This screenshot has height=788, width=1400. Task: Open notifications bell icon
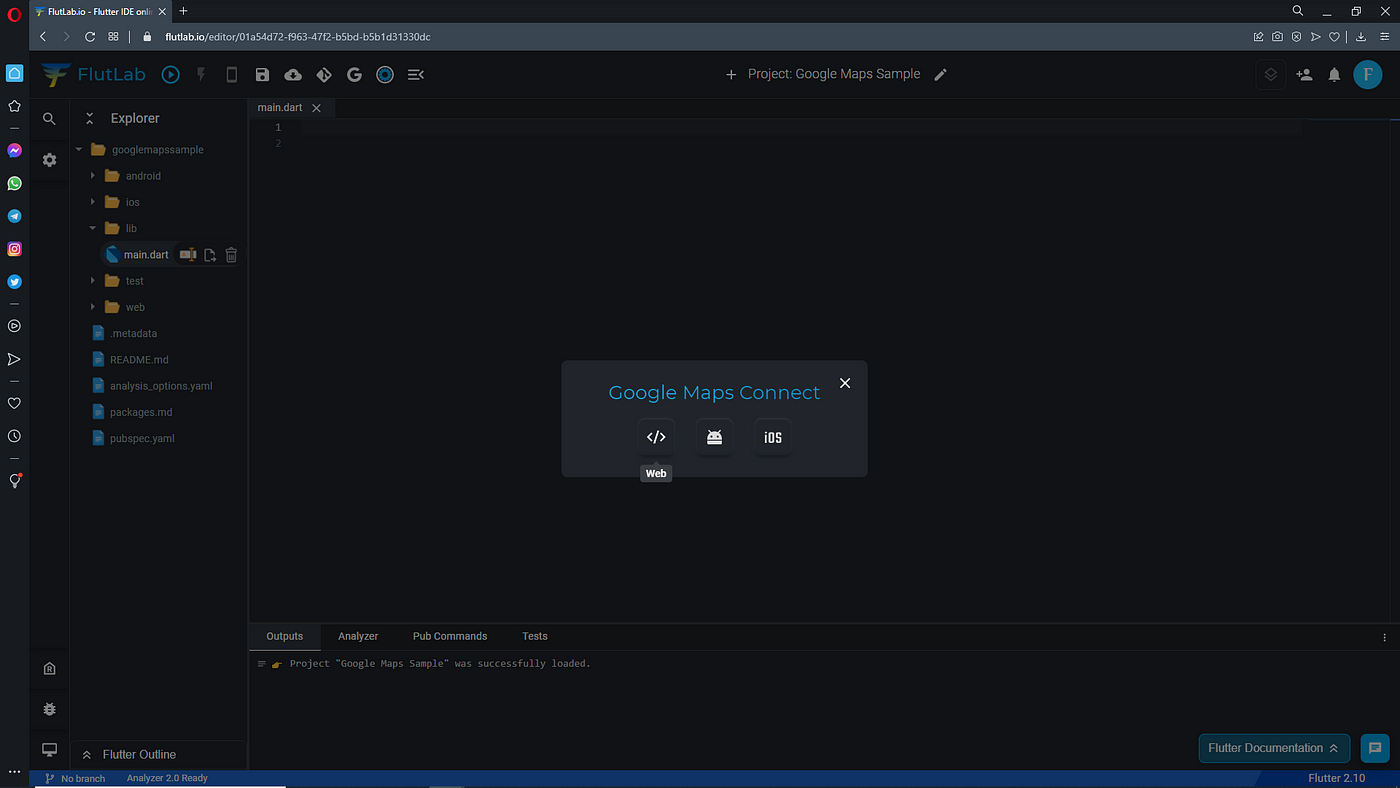1334,74
